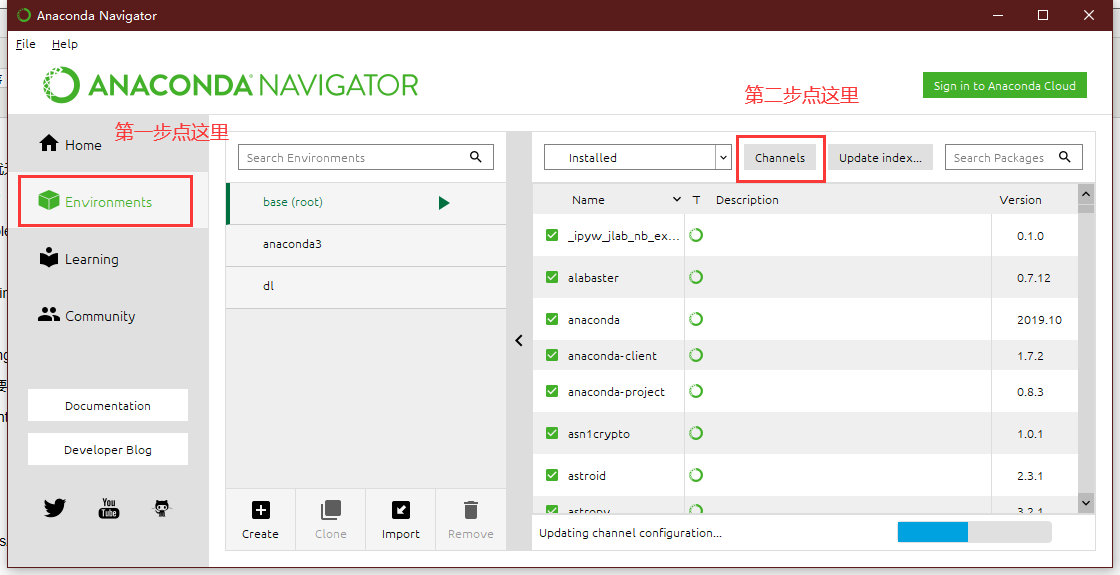The width and height of the screenshot is (1120, 575).
Task: Click the Name column sort chevron
Action: point(676,199)
